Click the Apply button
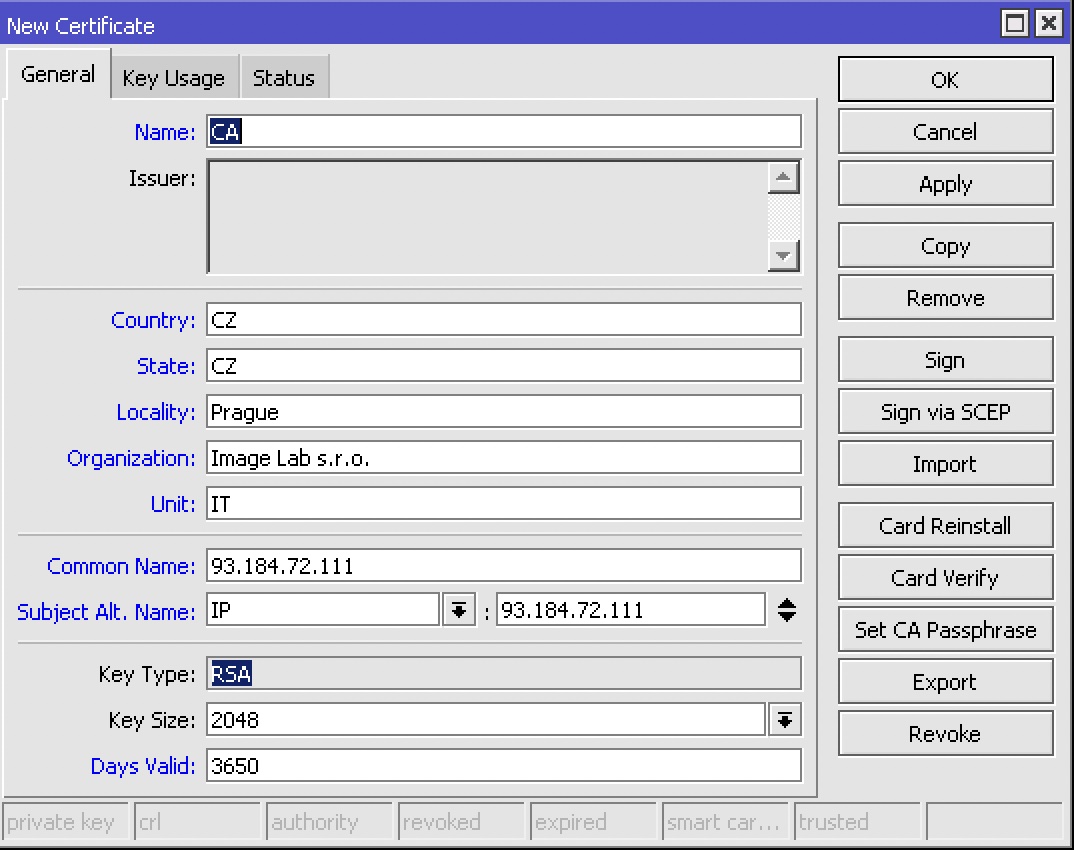This screenshot has width=1074, height=850. tap(945, 184)
